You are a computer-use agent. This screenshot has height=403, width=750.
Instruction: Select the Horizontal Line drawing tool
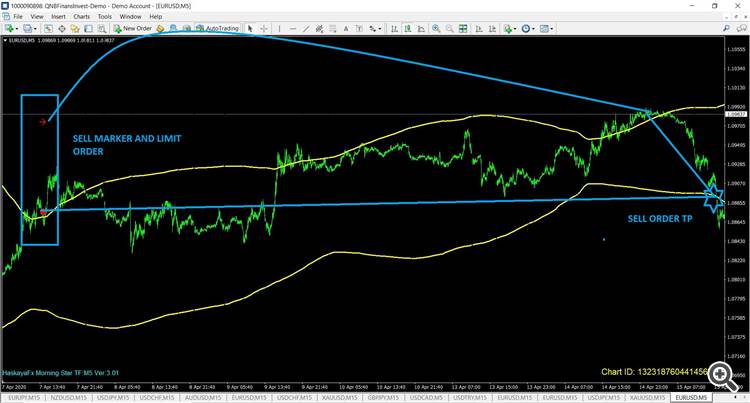pos(293,29)
